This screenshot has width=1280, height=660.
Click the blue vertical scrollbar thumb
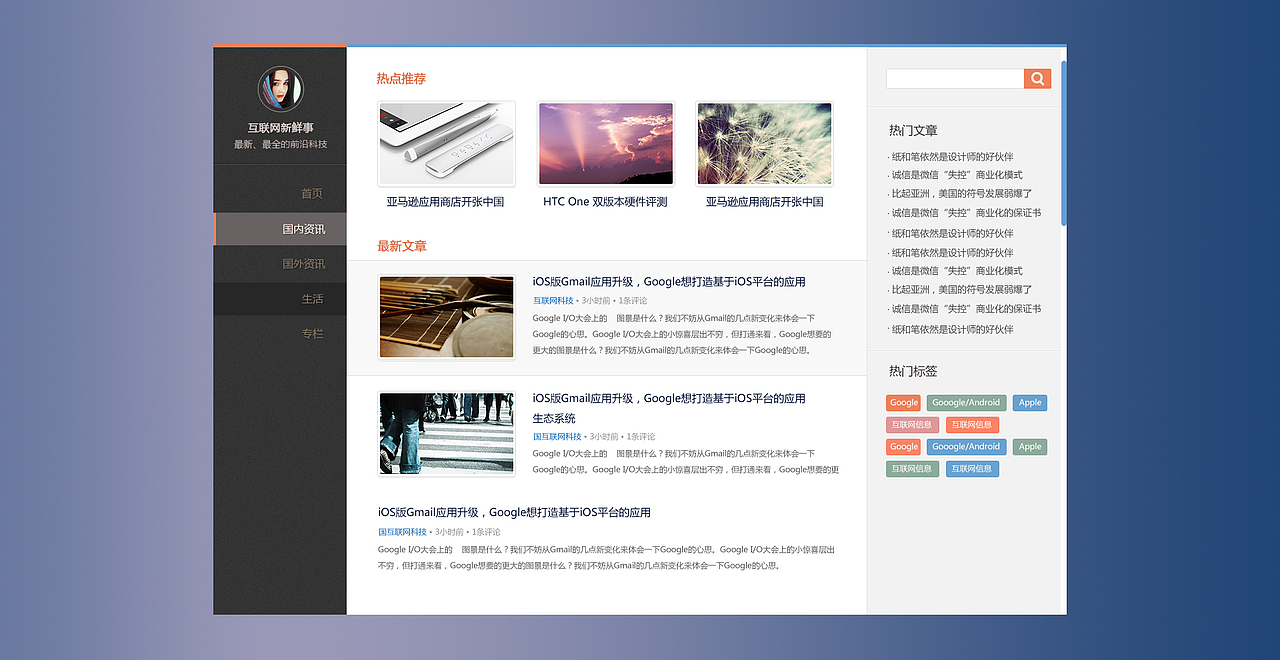tap(1064, 142)
